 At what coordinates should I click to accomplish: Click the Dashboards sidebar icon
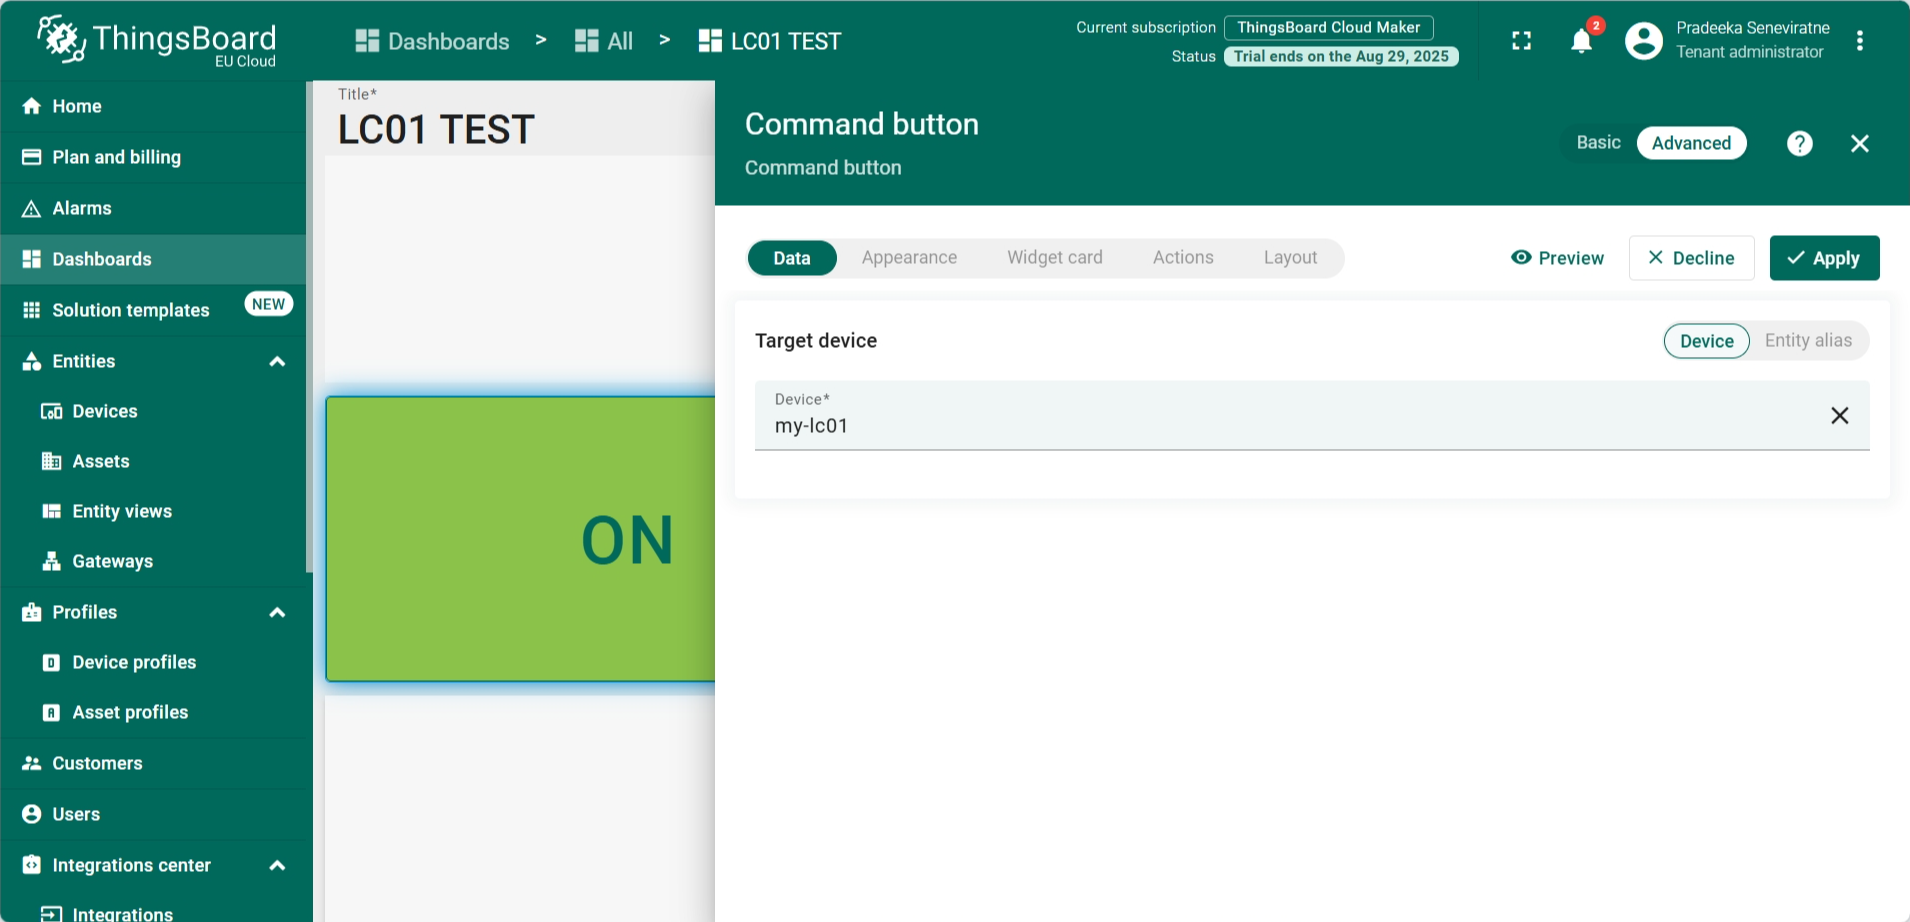(x=32, y=259)
